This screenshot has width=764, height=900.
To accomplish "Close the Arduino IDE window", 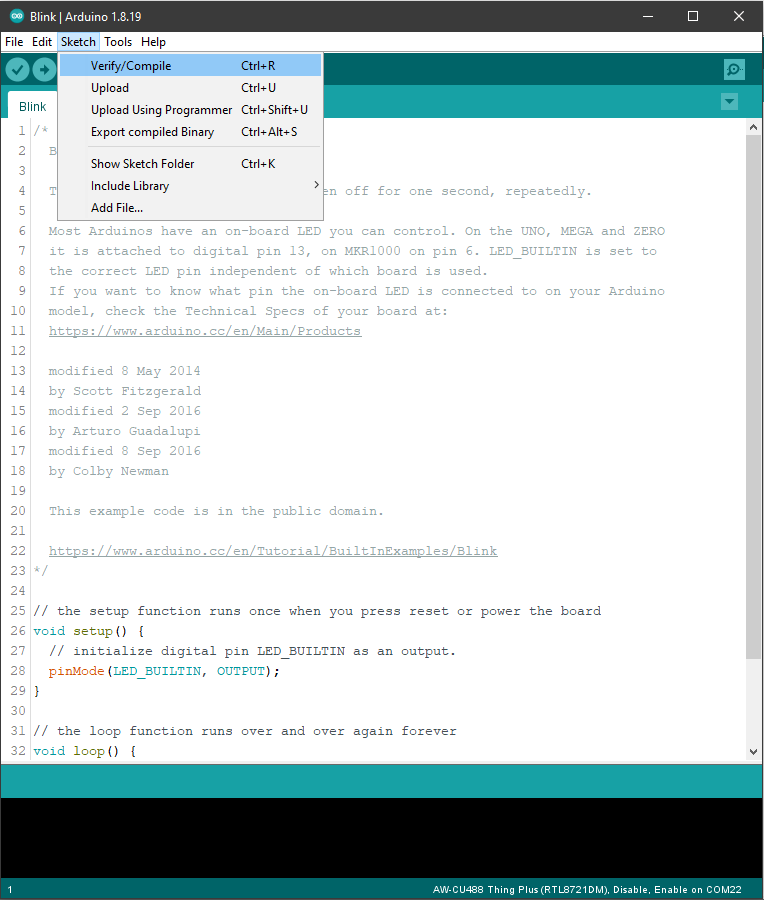I will 739,16.
